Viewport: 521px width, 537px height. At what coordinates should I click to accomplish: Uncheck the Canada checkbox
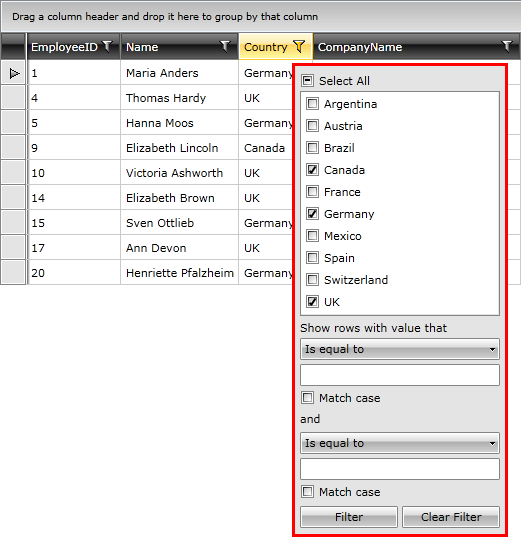[312, 170]
